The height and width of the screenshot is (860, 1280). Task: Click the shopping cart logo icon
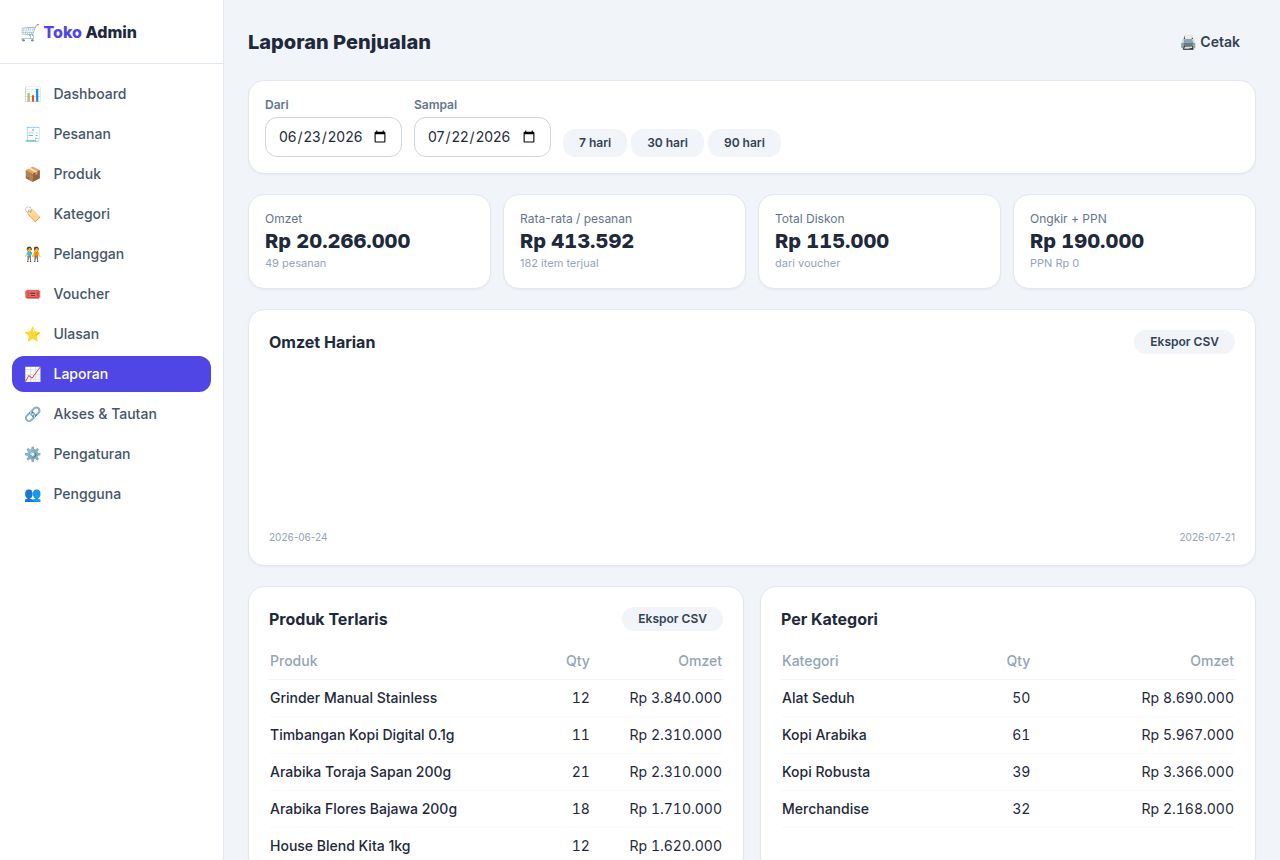click(x=29, y=33)
